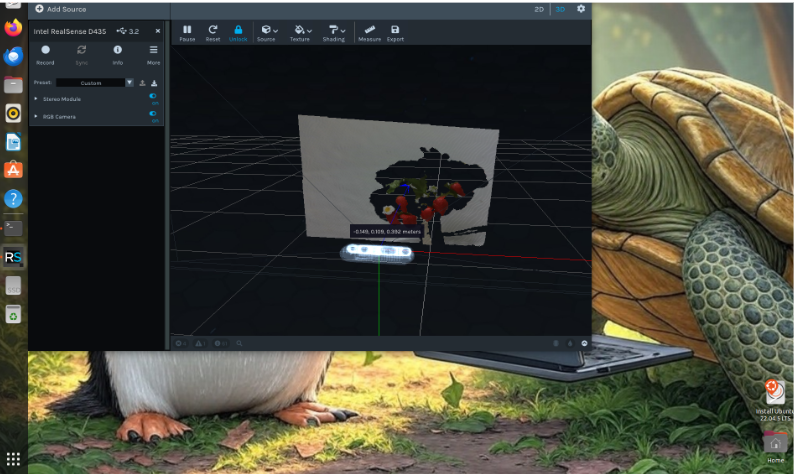This screenshot has height=474, width=798.
Task: Expand the log panel with up-arrow icon
Action: click(584, 344)
